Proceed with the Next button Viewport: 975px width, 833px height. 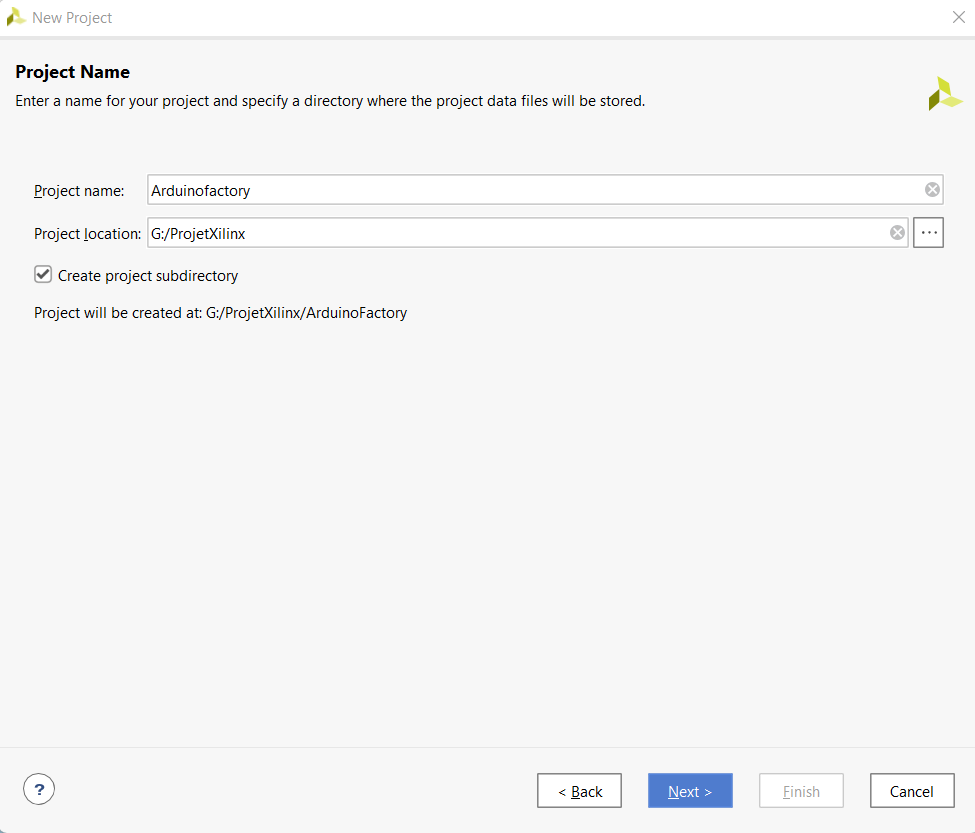point(690,791)
